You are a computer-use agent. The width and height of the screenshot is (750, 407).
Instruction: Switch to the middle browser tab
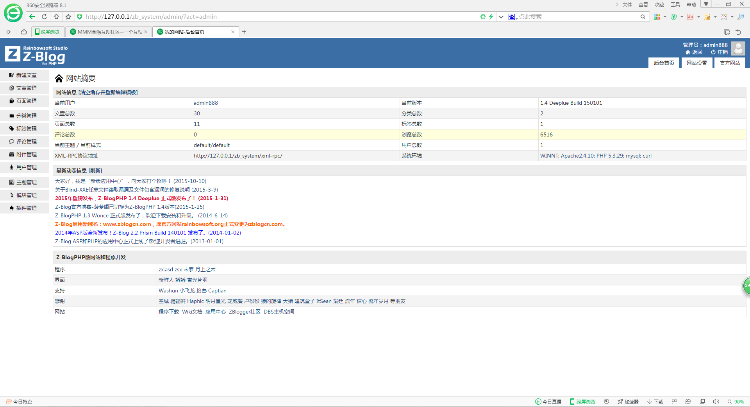[x=109, y=32]
